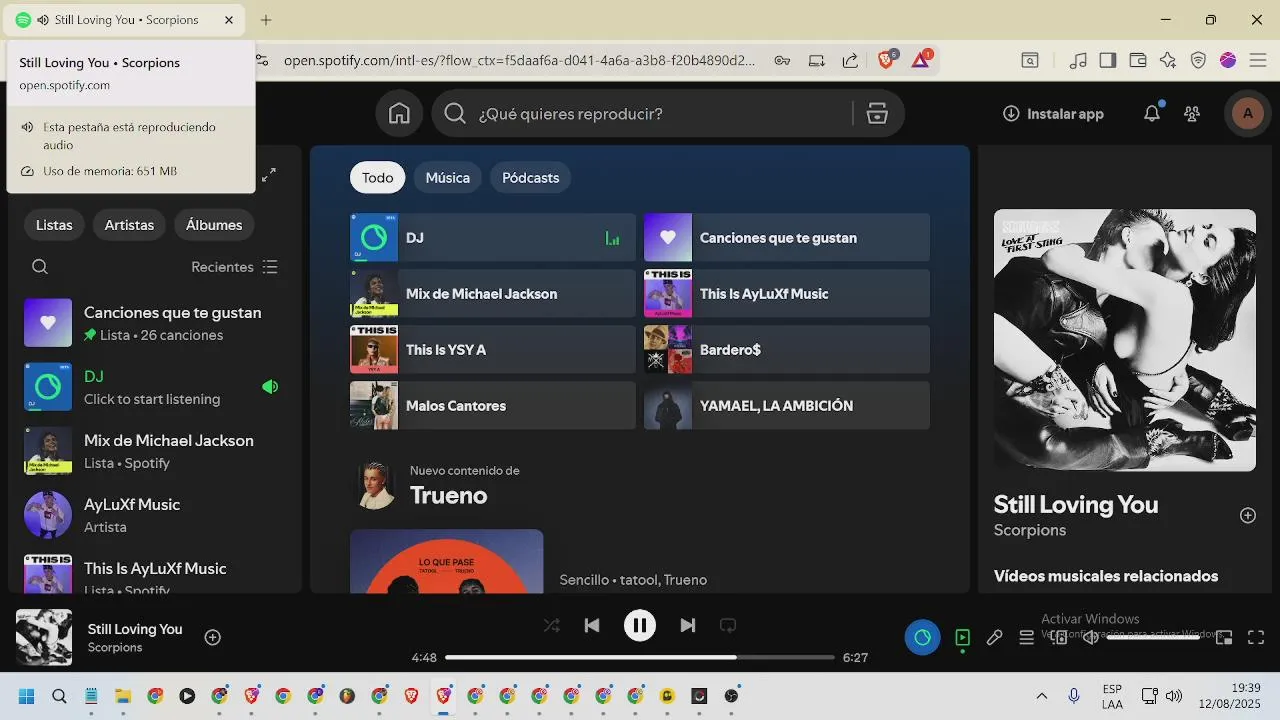1280x720 pixels.
Task: Filter library by Listas
Action: click(54, 225)
